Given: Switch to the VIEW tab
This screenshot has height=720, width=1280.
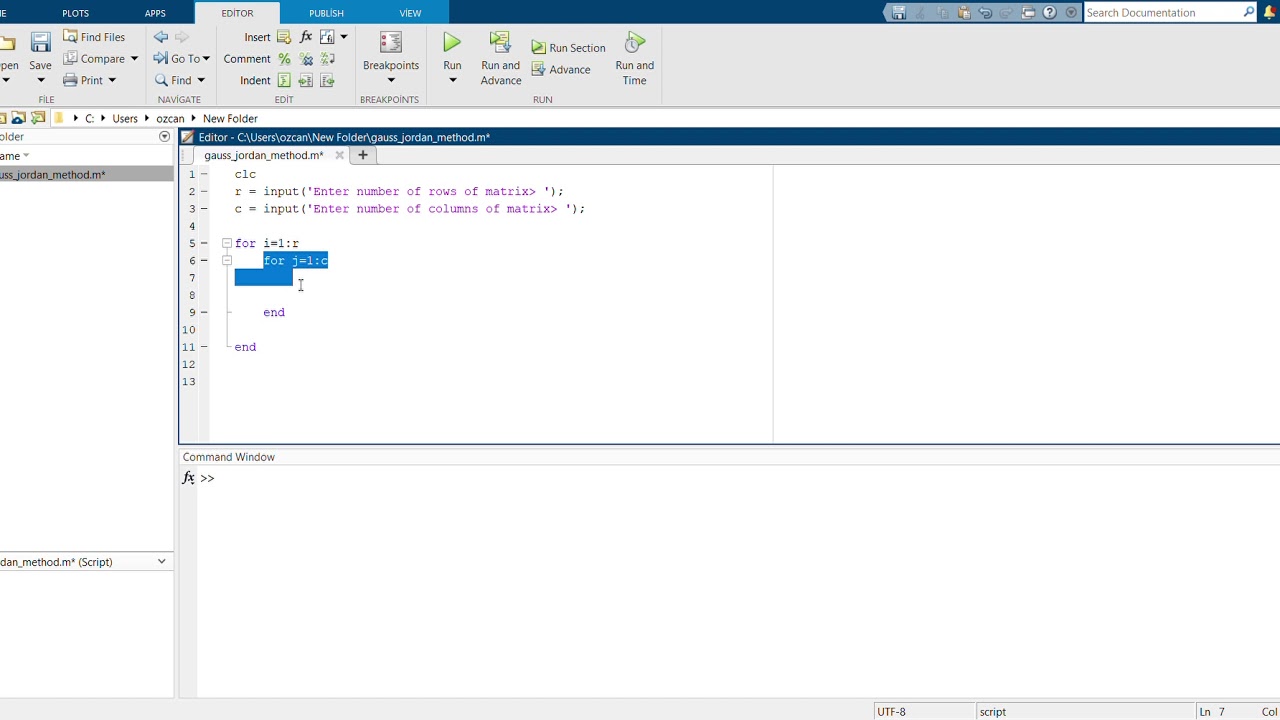Looking at the screenshot, I should point(410,13).
